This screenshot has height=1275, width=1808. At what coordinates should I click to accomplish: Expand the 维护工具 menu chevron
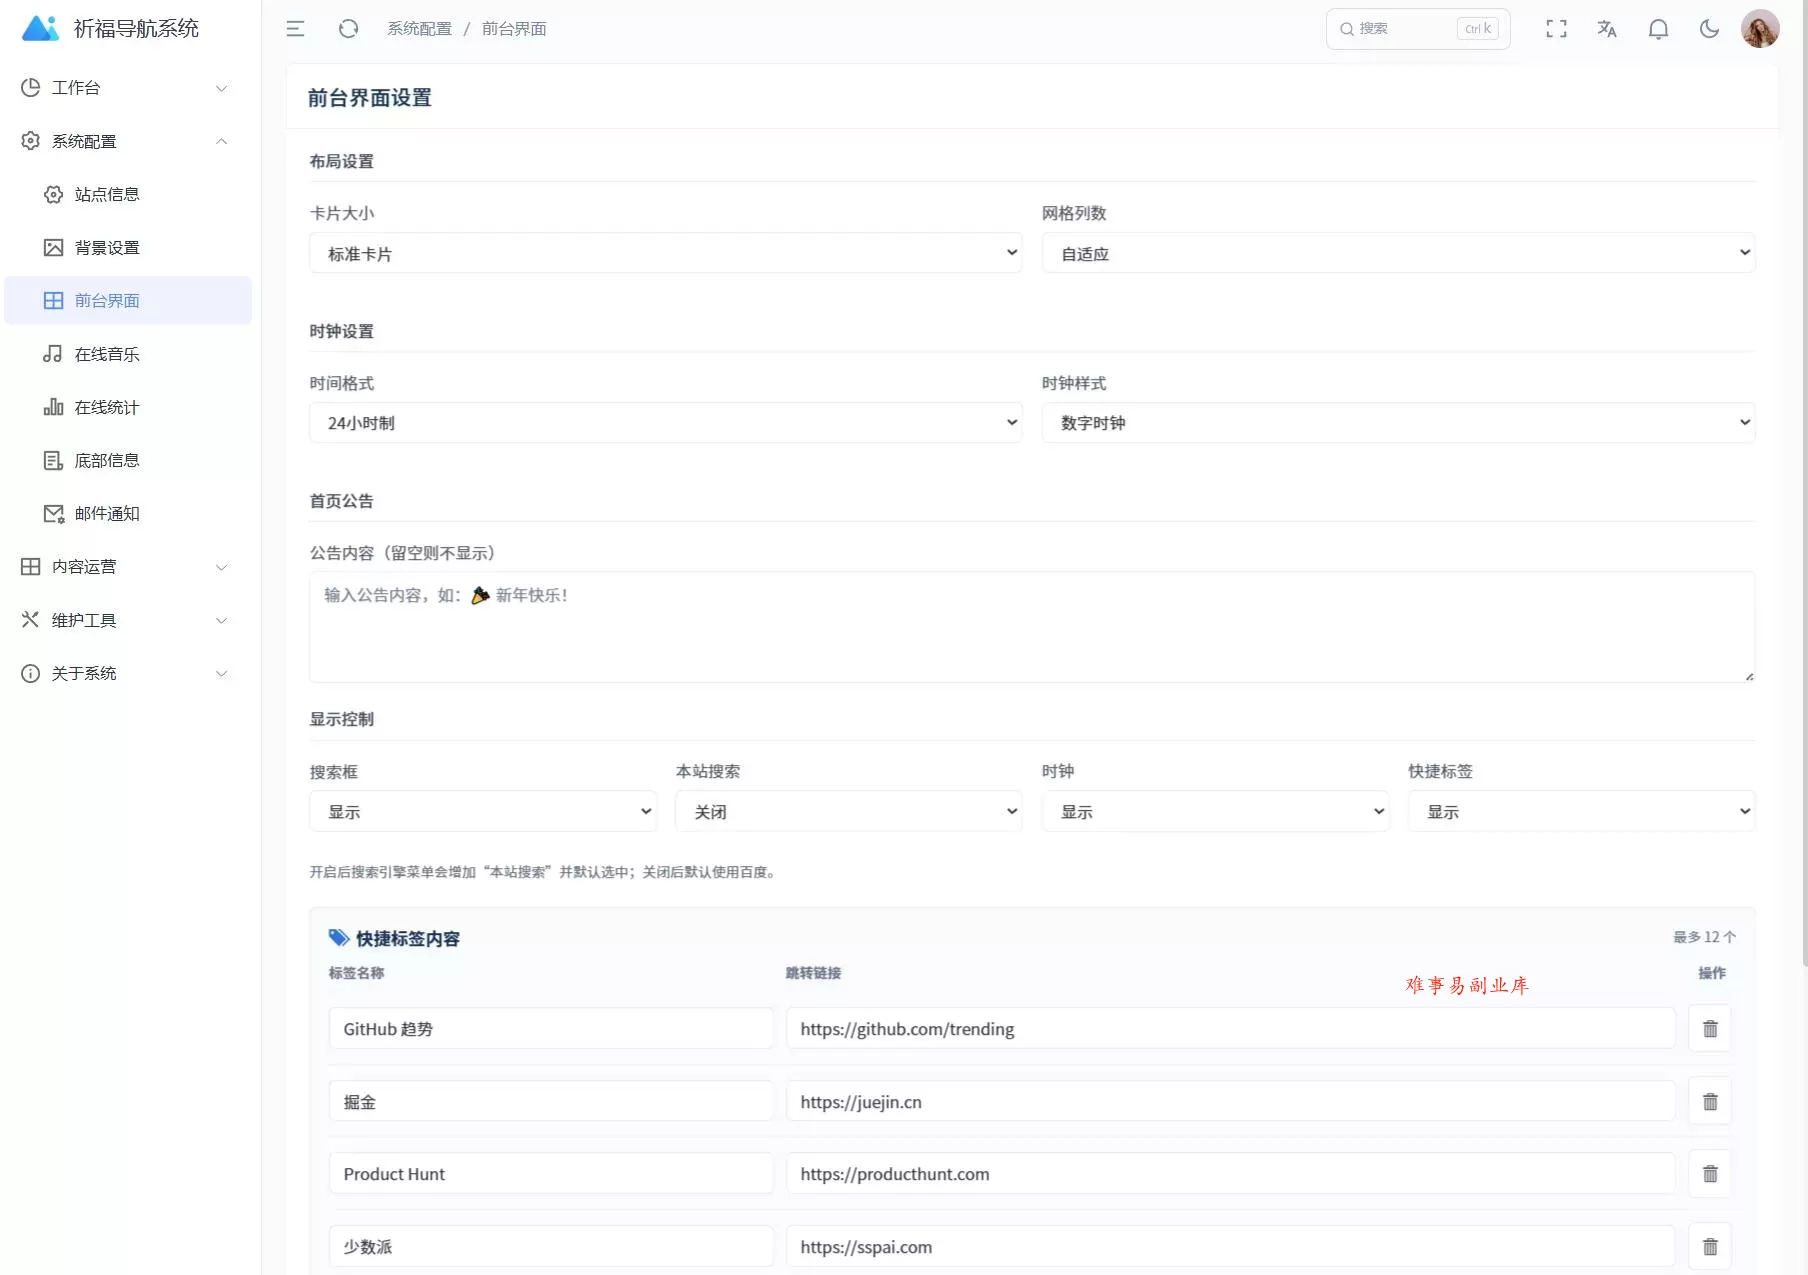click(222, 620)
